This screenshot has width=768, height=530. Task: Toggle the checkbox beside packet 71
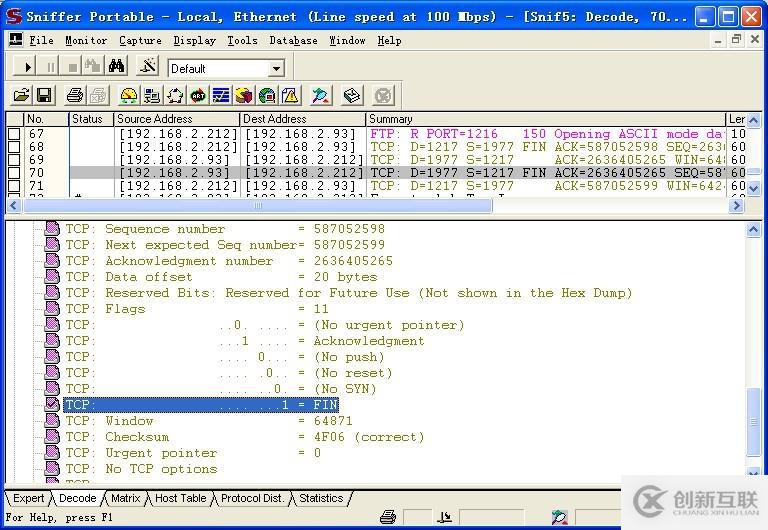click(x=14, y=186)
